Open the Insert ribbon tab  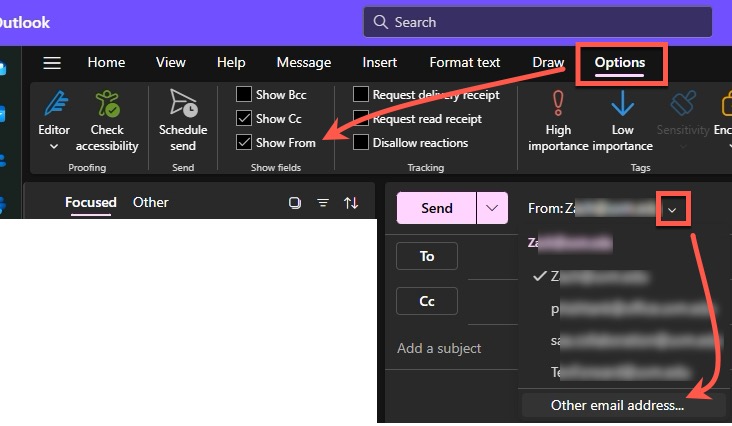click(379, 62)
